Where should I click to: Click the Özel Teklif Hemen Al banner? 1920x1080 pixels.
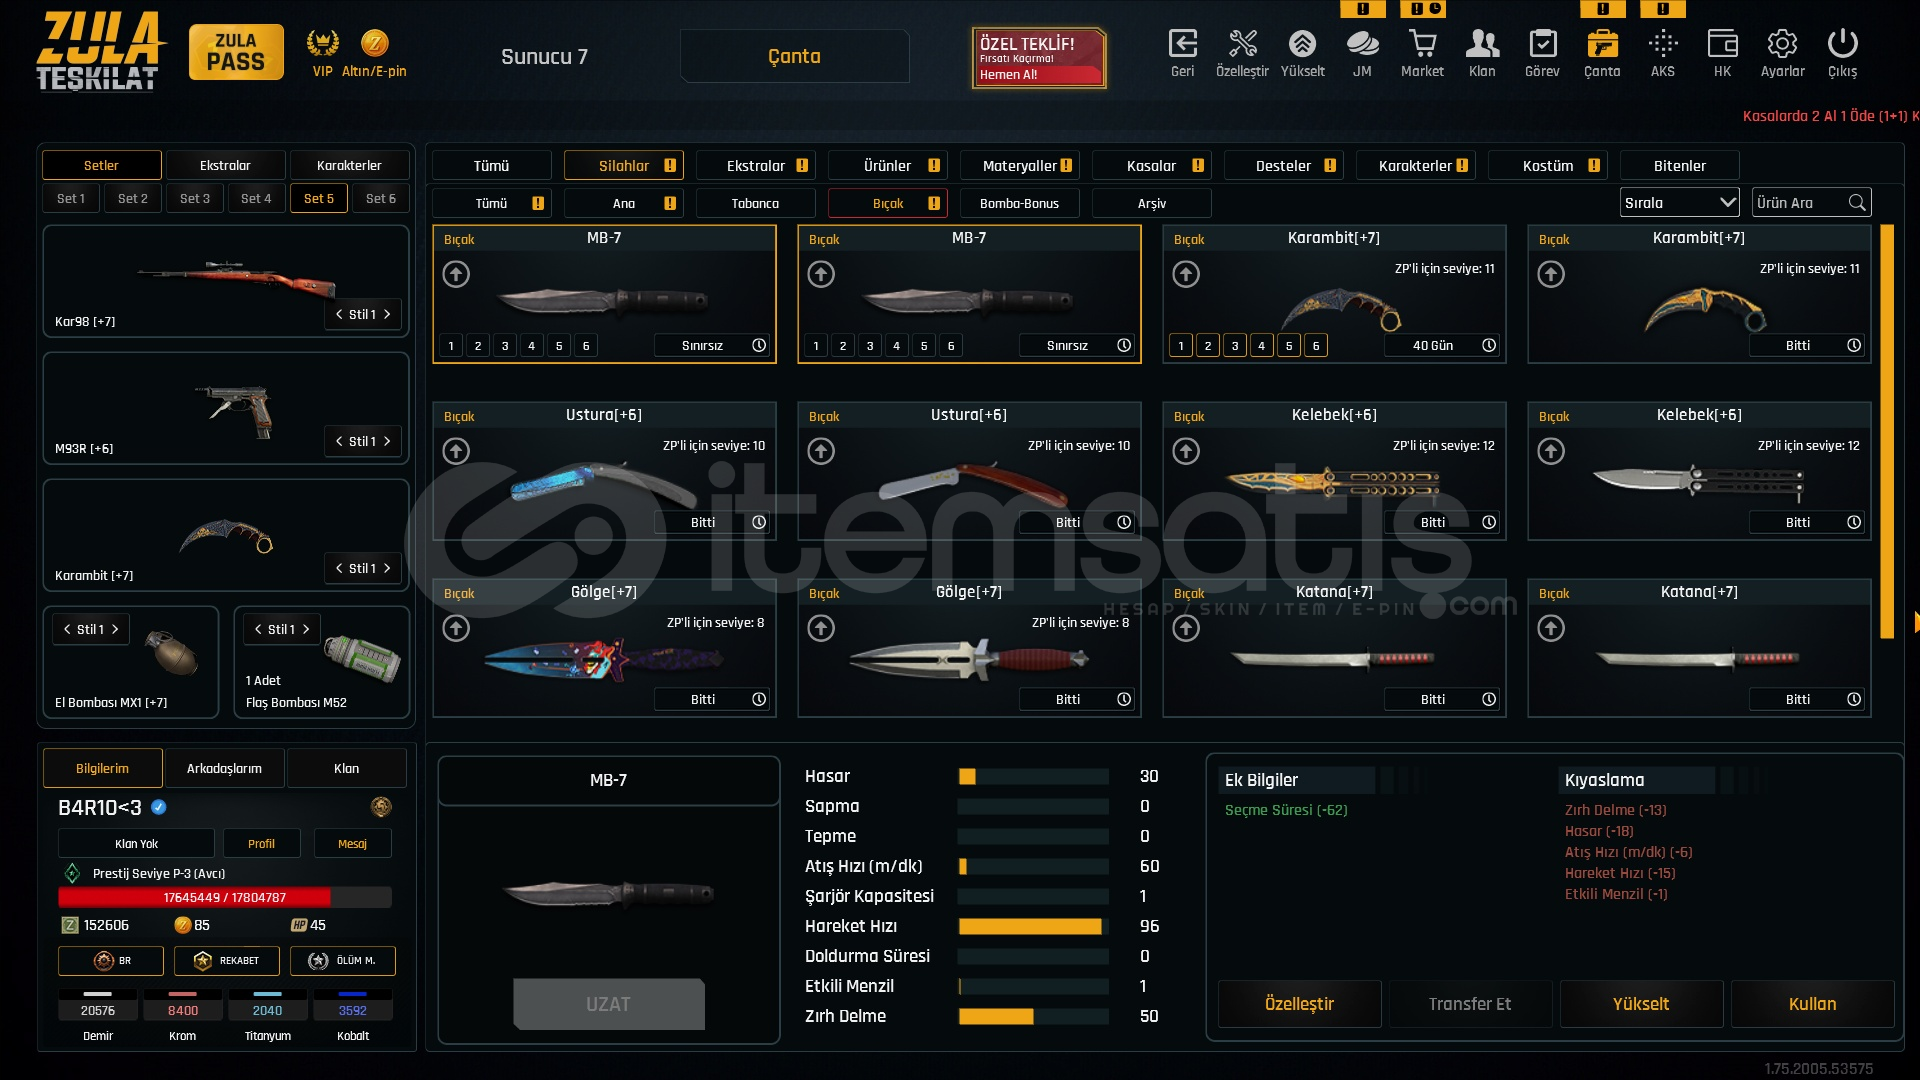point(1039,58)
